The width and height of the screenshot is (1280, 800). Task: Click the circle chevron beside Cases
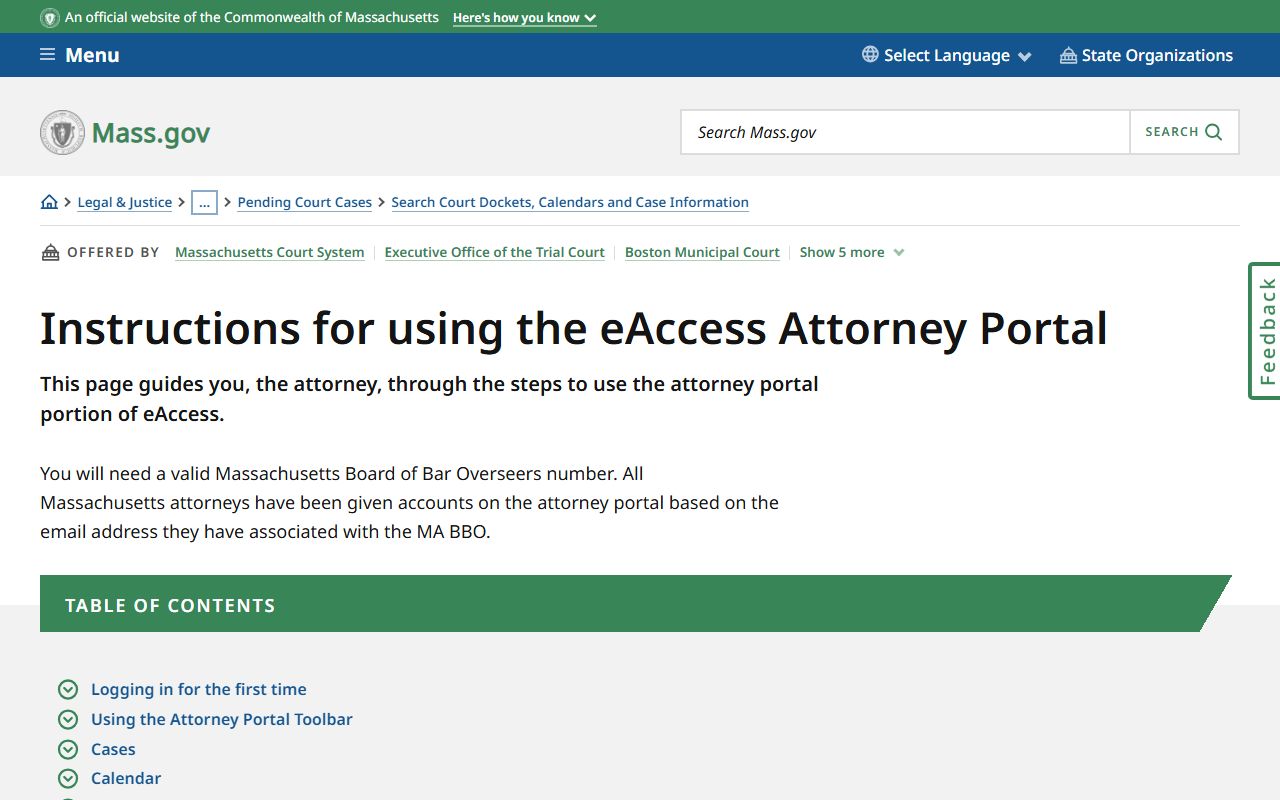68,749
